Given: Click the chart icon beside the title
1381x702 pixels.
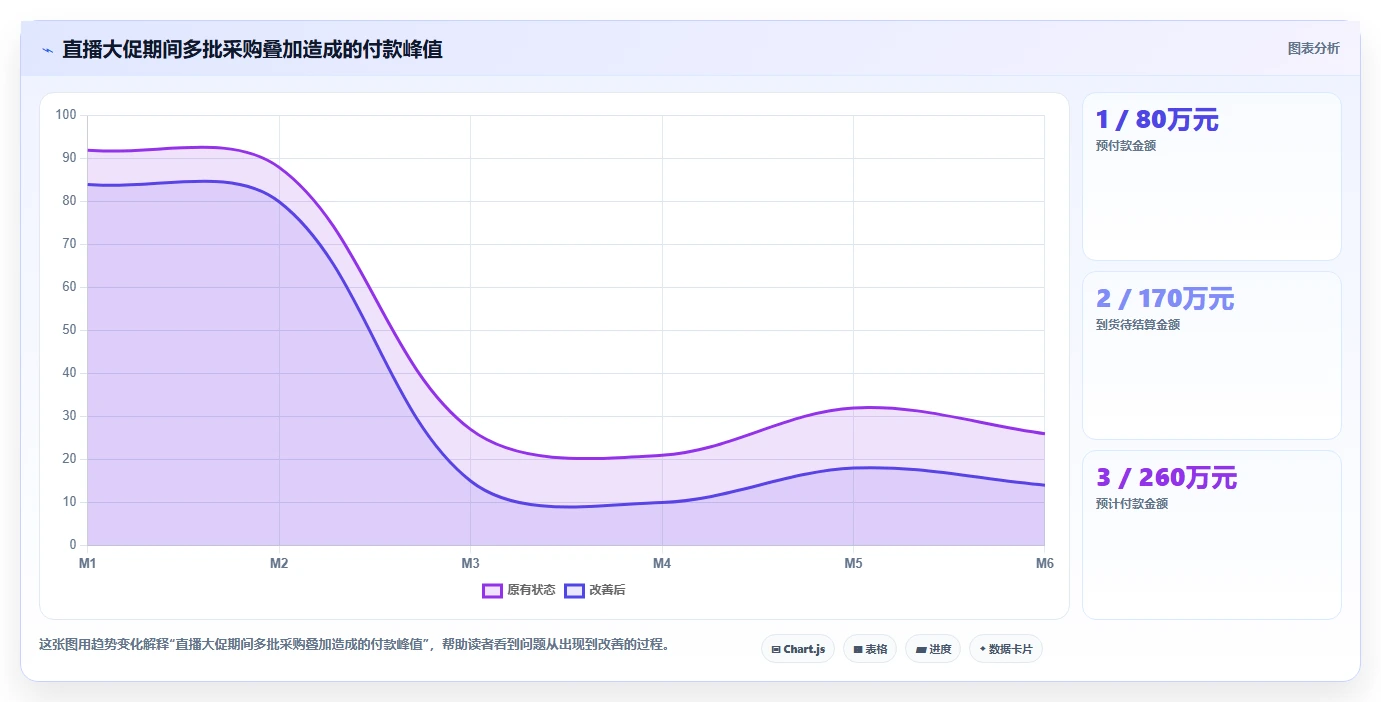Looking at the screenshot, I should coord(47,49).
